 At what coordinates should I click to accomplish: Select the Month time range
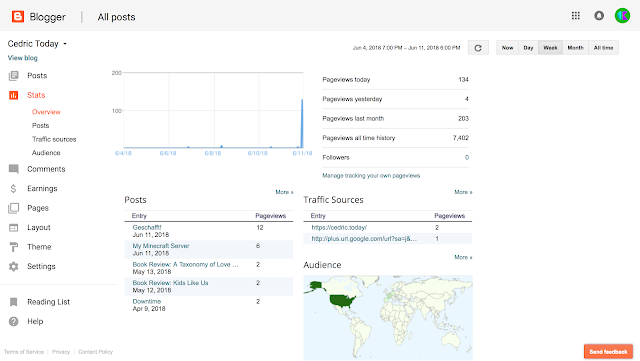click(576, 48)
